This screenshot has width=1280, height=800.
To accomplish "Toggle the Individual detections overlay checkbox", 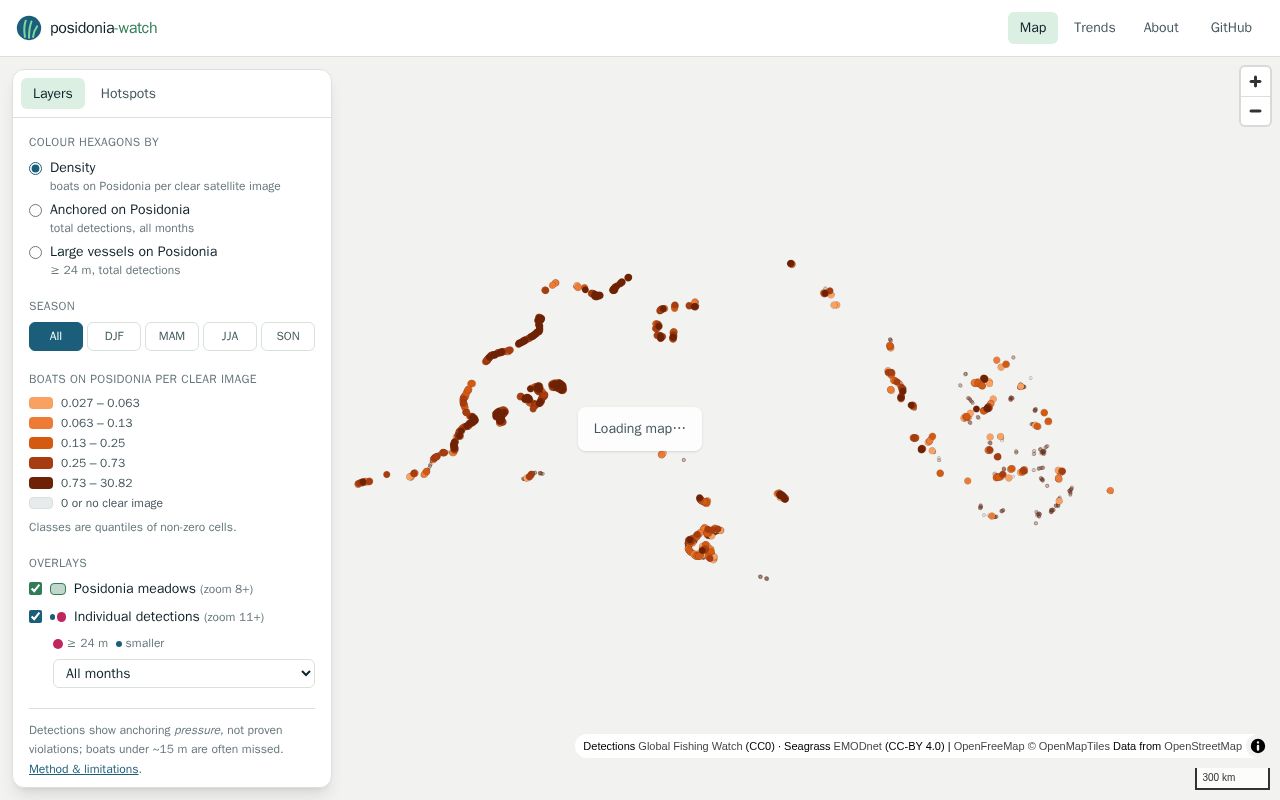I will point(36,617).
